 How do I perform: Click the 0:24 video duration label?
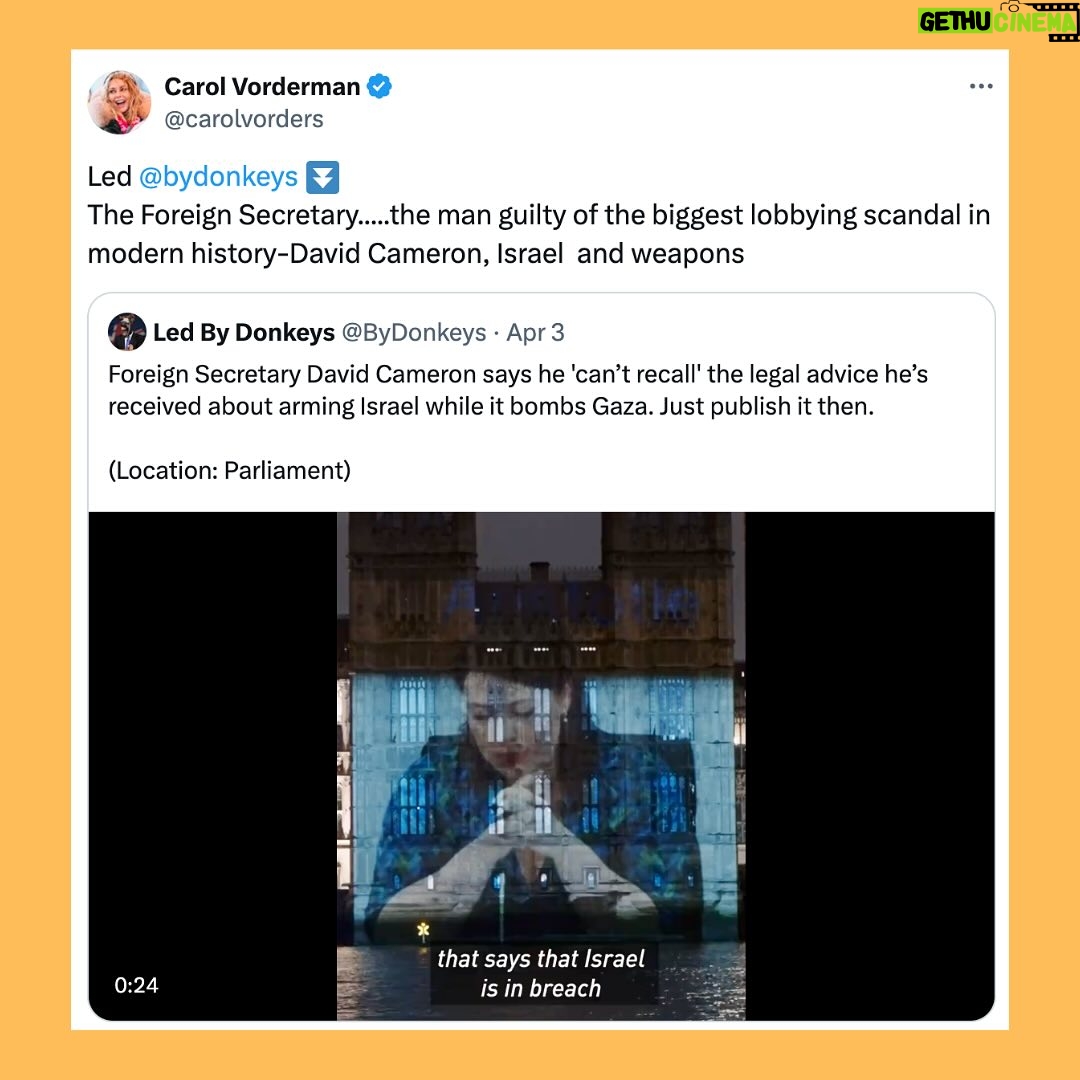(136, 985)
